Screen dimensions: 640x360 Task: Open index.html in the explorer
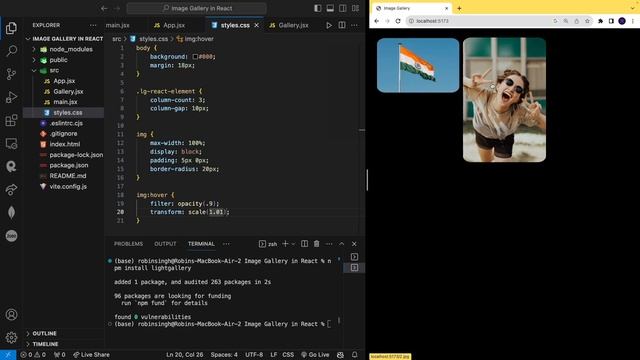click(x=64, y=144)
